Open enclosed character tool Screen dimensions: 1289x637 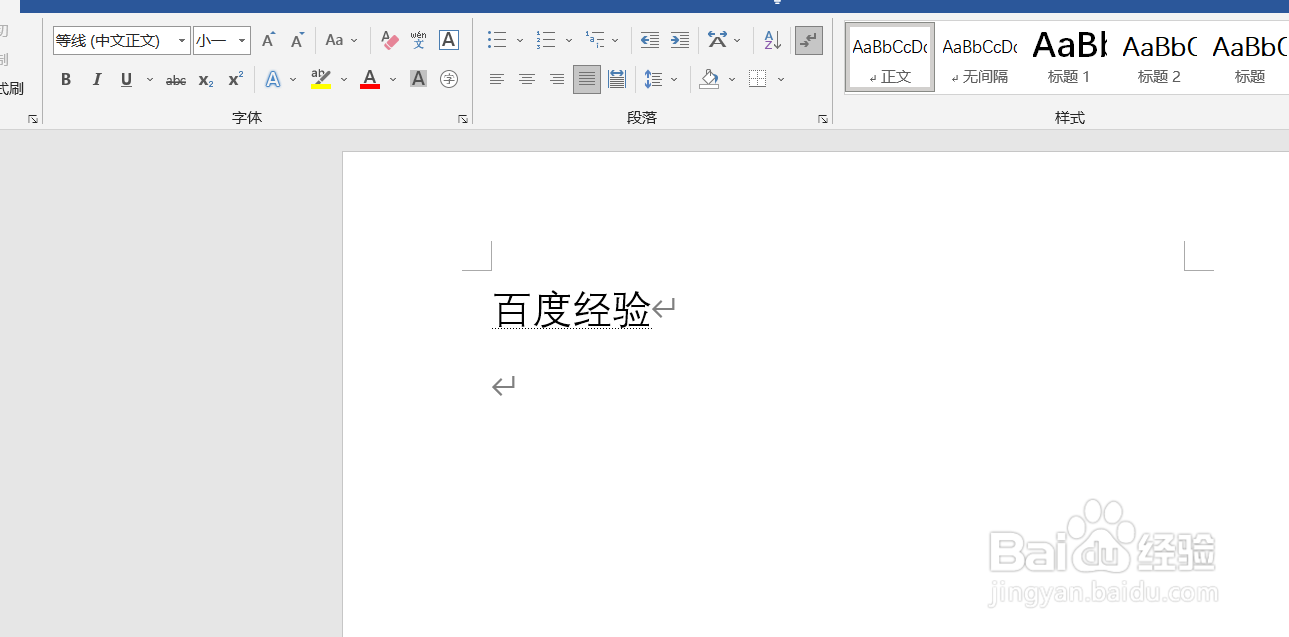pyautogui.click(x=449, y=79)
